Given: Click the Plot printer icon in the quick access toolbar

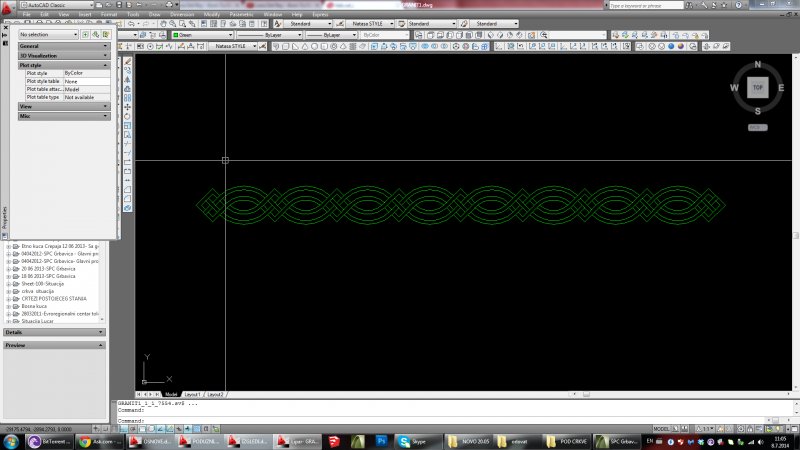Looking at the screenshot, I should pyautogui.click(x=167, y=5).
